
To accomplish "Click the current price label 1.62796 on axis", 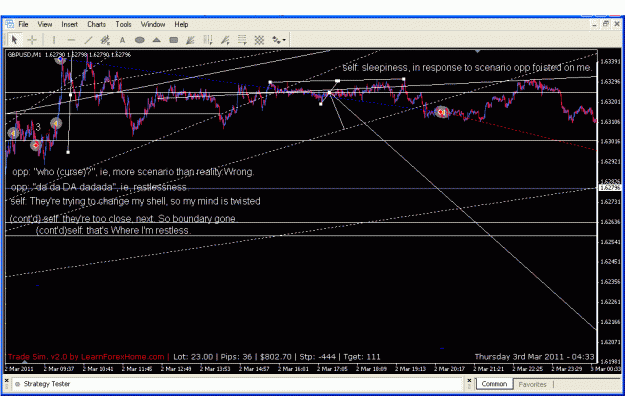I will (x=609, y=188).
